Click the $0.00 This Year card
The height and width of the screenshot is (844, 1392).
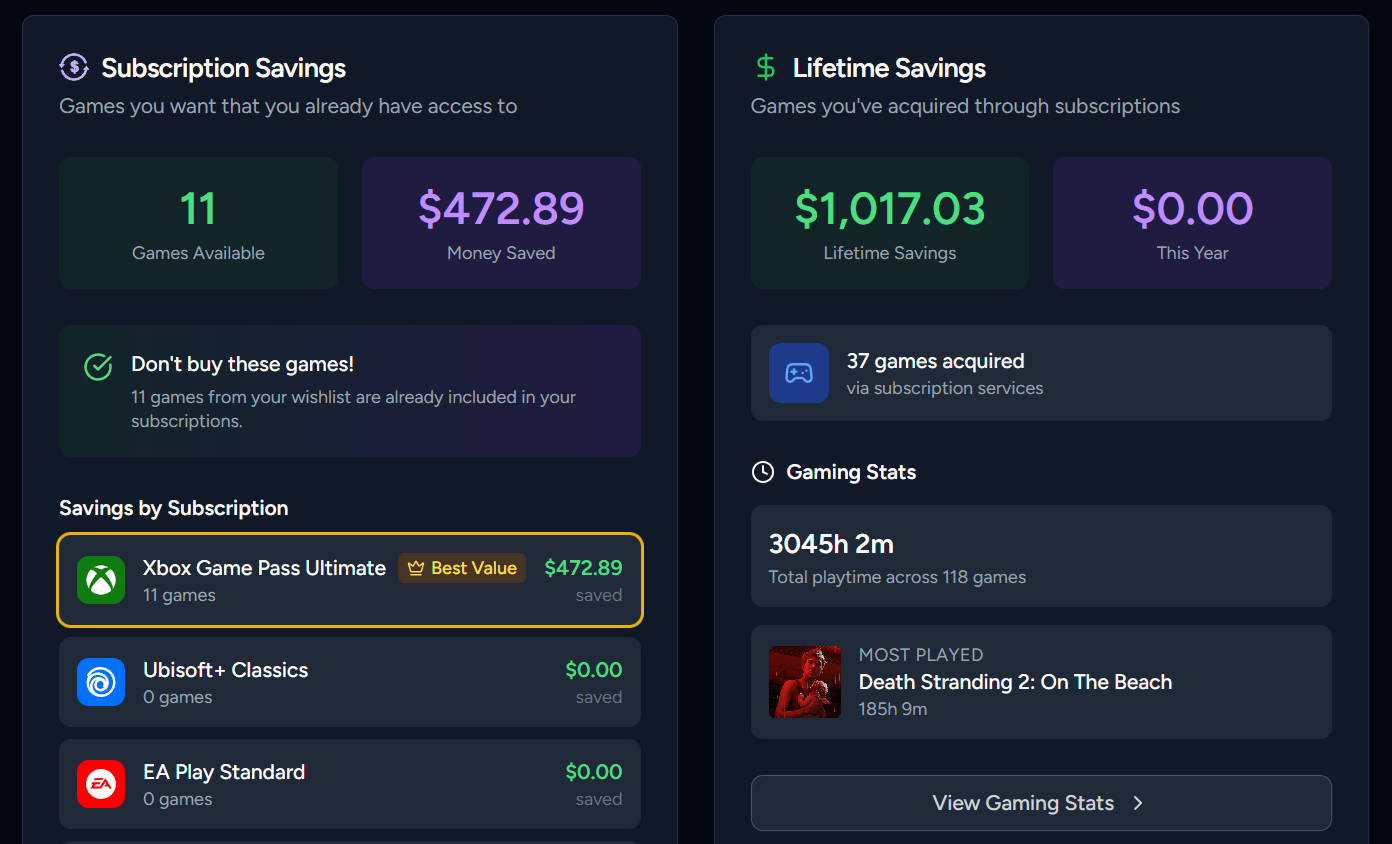[1192, 222]
